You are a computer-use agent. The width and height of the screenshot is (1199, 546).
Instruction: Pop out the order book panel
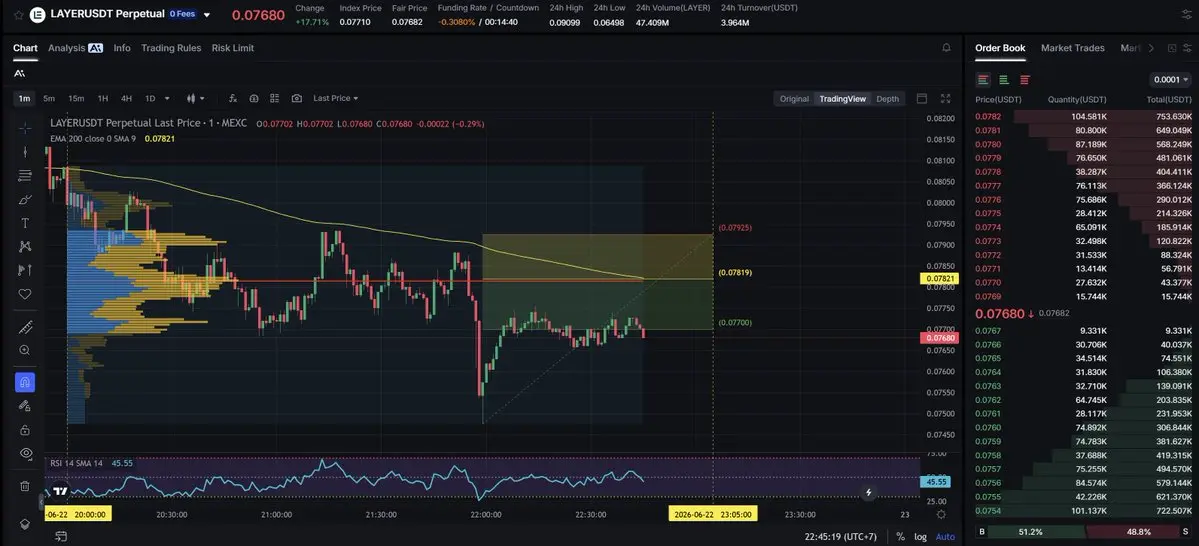pyautogui.click(x=1172, y=48)
